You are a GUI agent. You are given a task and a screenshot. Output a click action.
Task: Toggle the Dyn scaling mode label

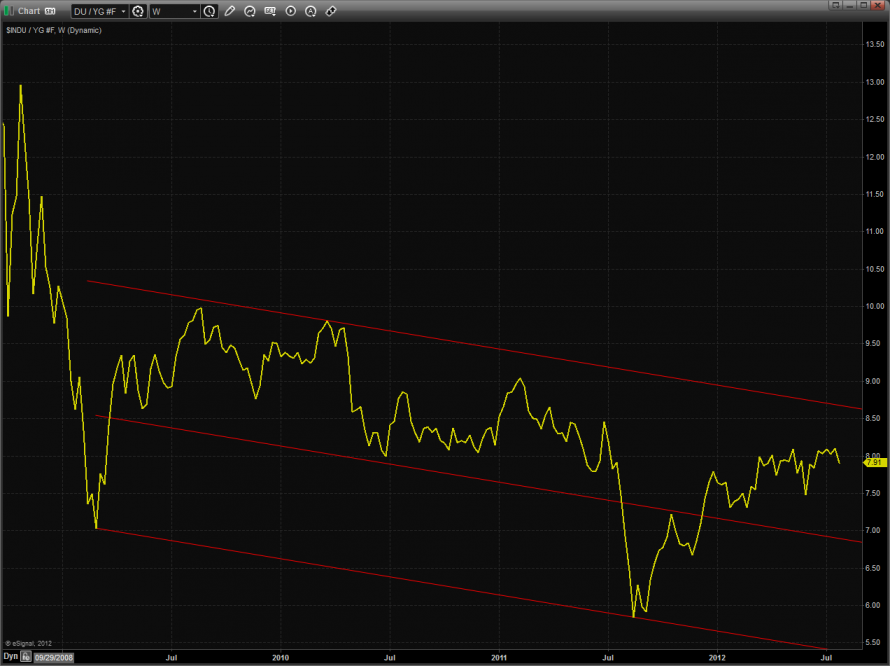coord(11,657)
